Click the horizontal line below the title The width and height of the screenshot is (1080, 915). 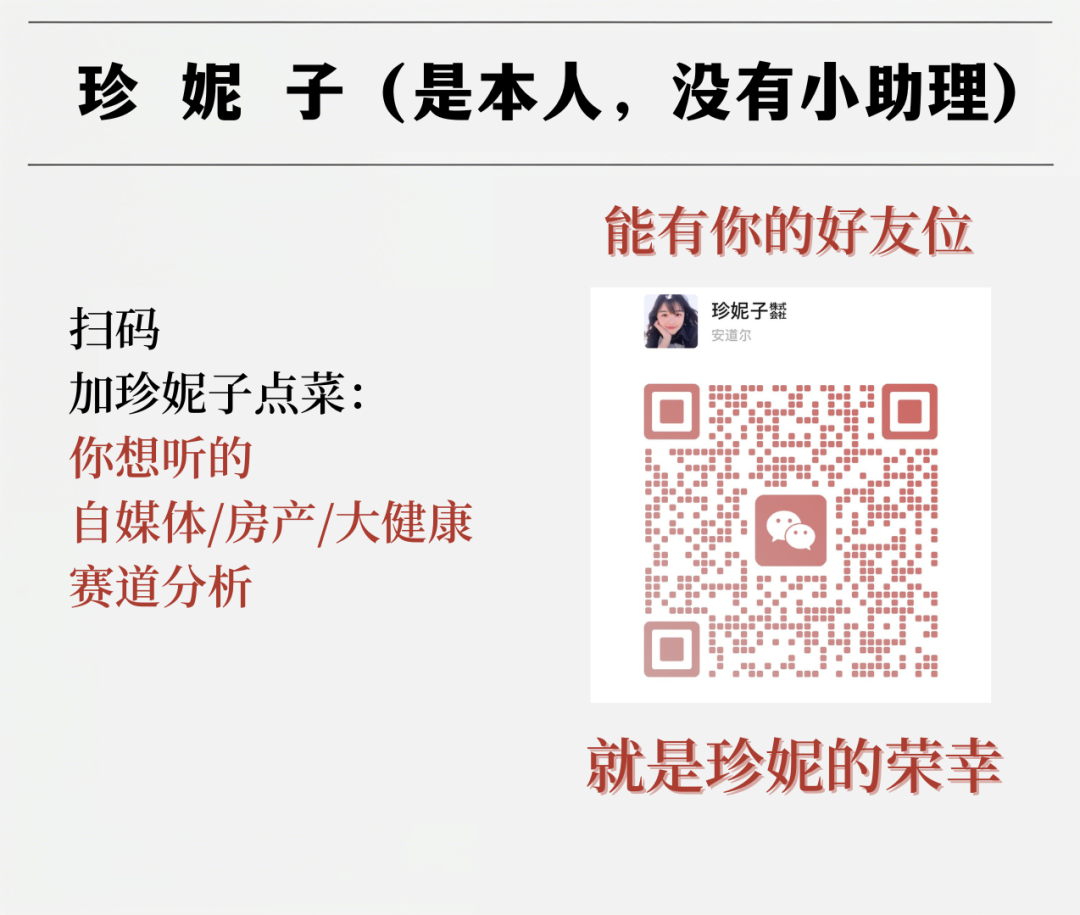point(541,165)
